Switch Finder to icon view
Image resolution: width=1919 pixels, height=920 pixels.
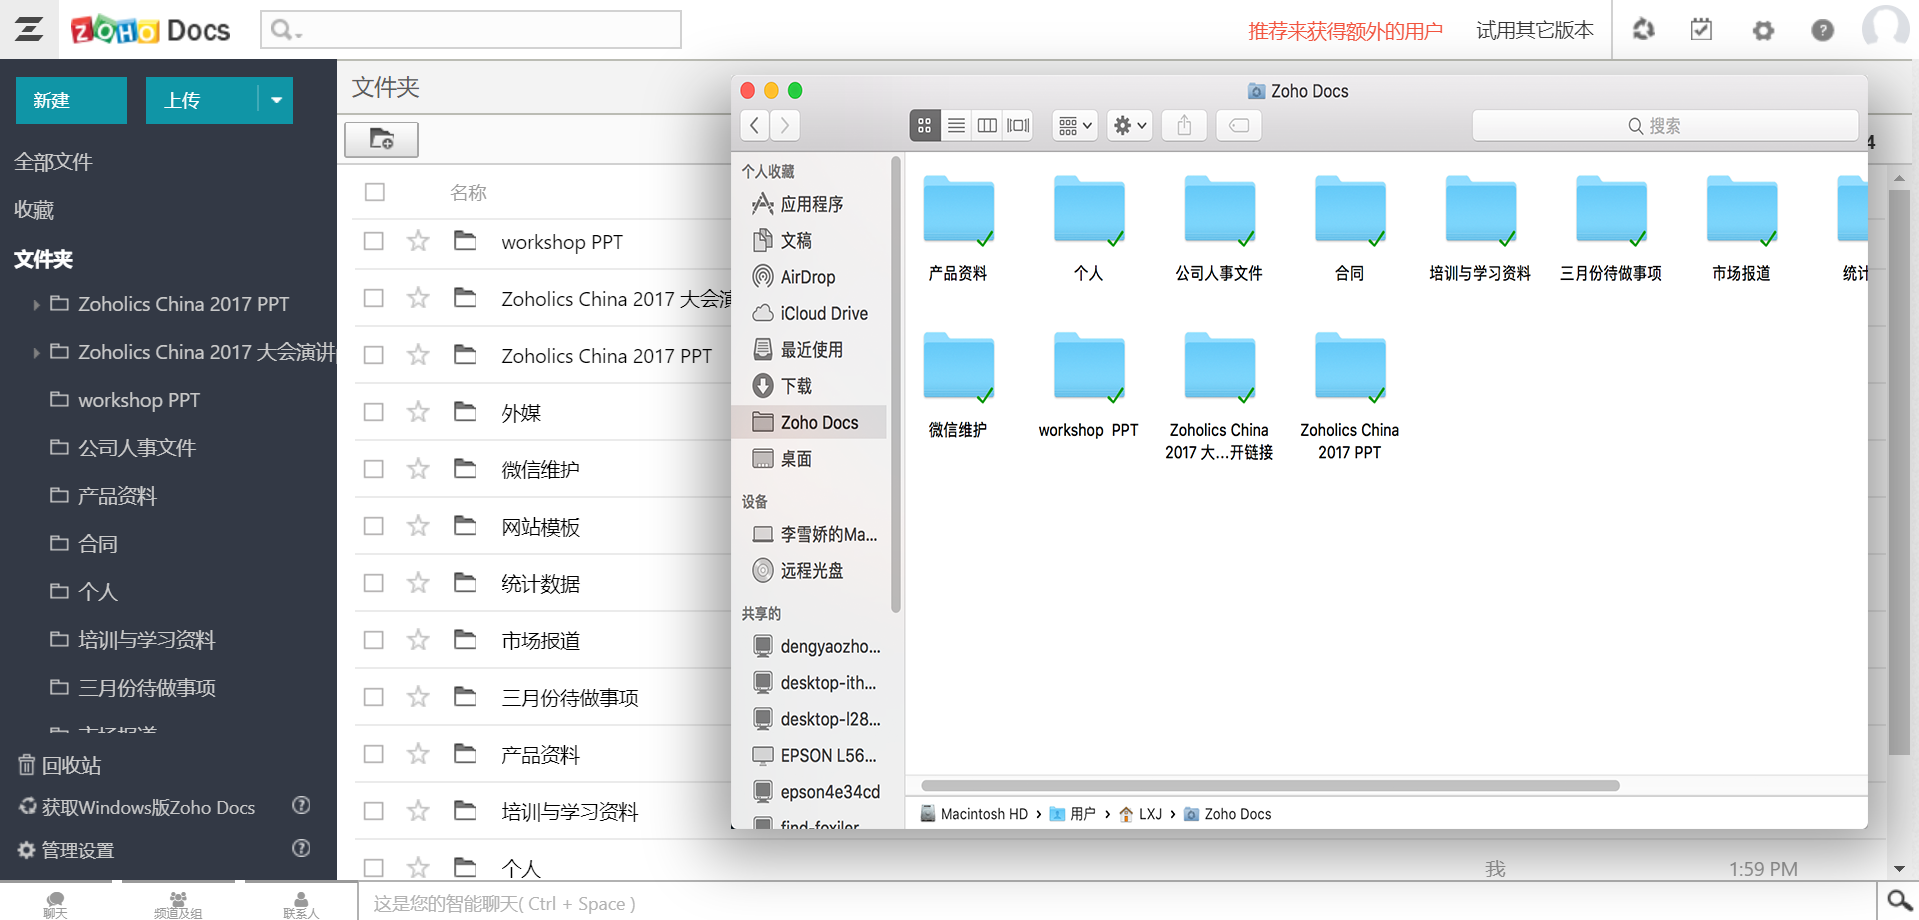coord(924,125)
